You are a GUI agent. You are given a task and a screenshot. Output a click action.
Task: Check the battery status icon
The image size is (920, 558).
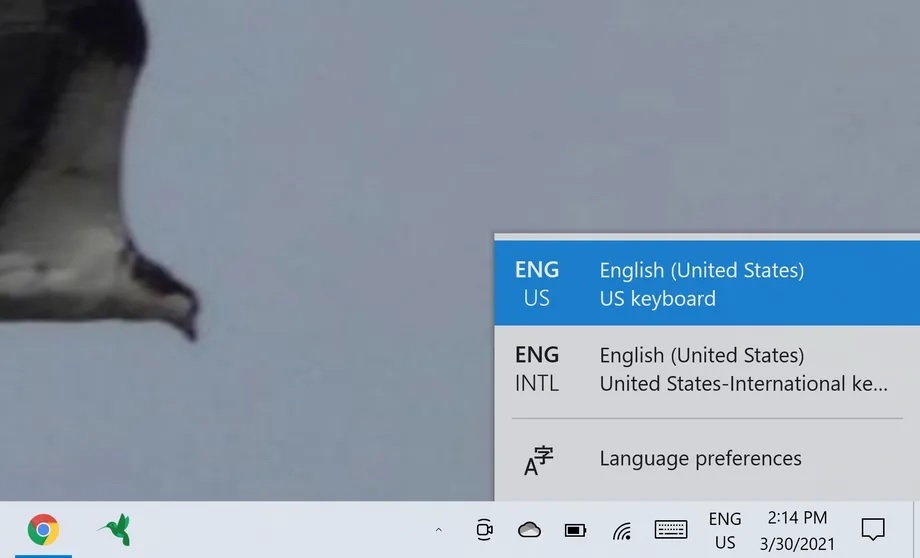[x=575, y=531]
